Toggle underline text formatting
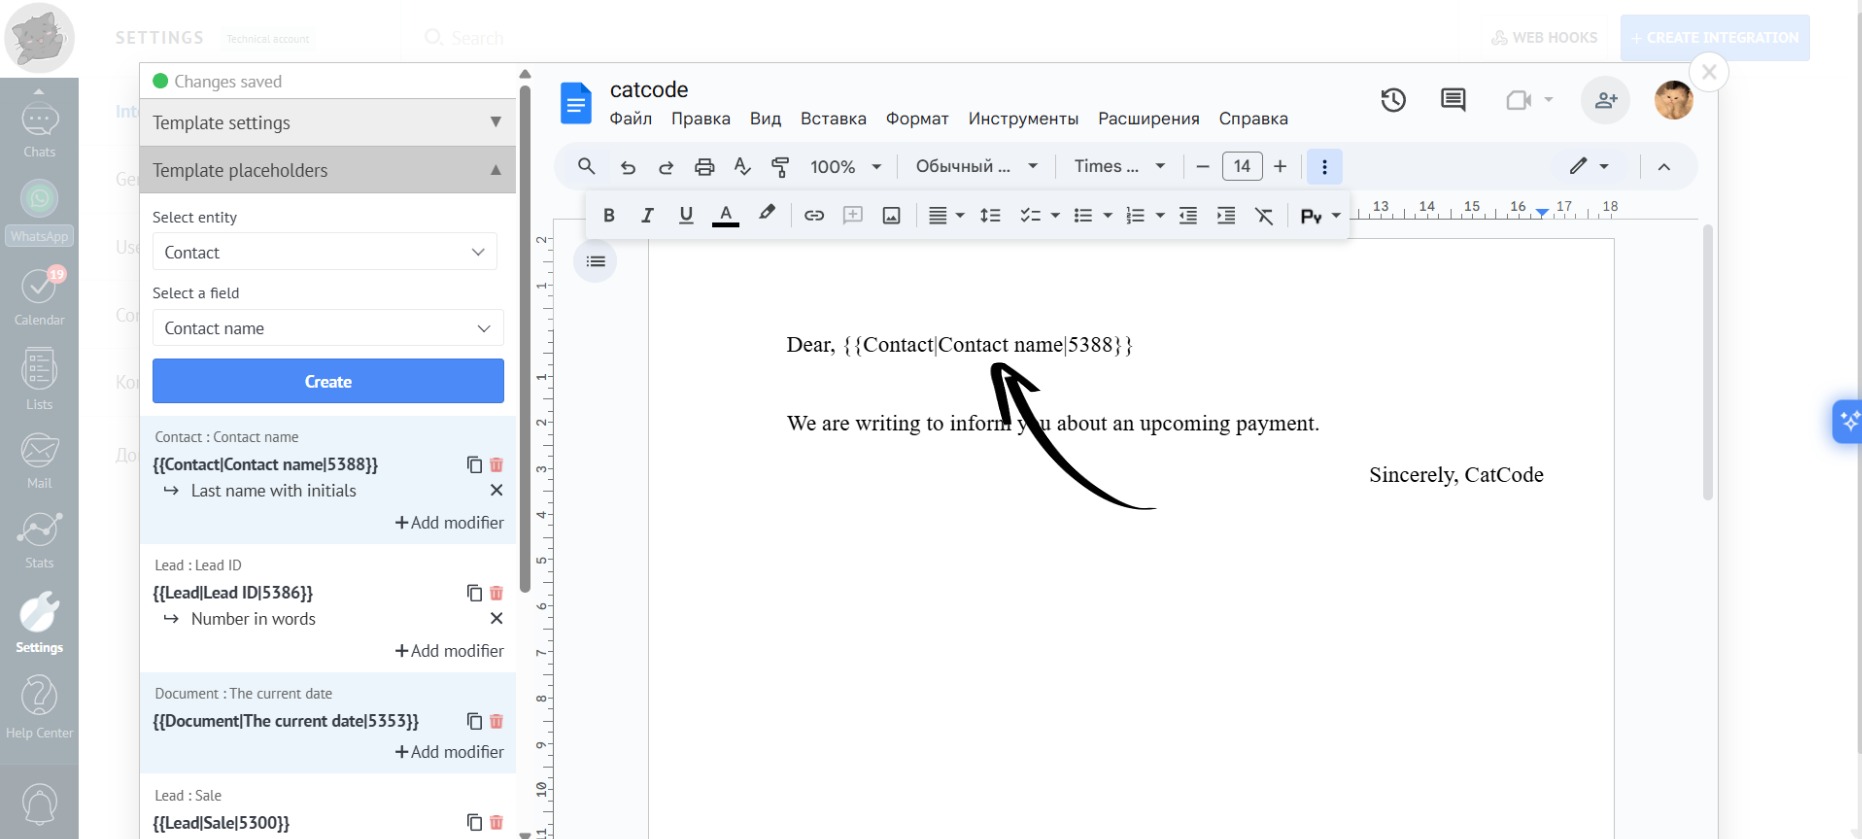Screen dimensions: 1862x839 pyautogui.click(x=686, y=215)
